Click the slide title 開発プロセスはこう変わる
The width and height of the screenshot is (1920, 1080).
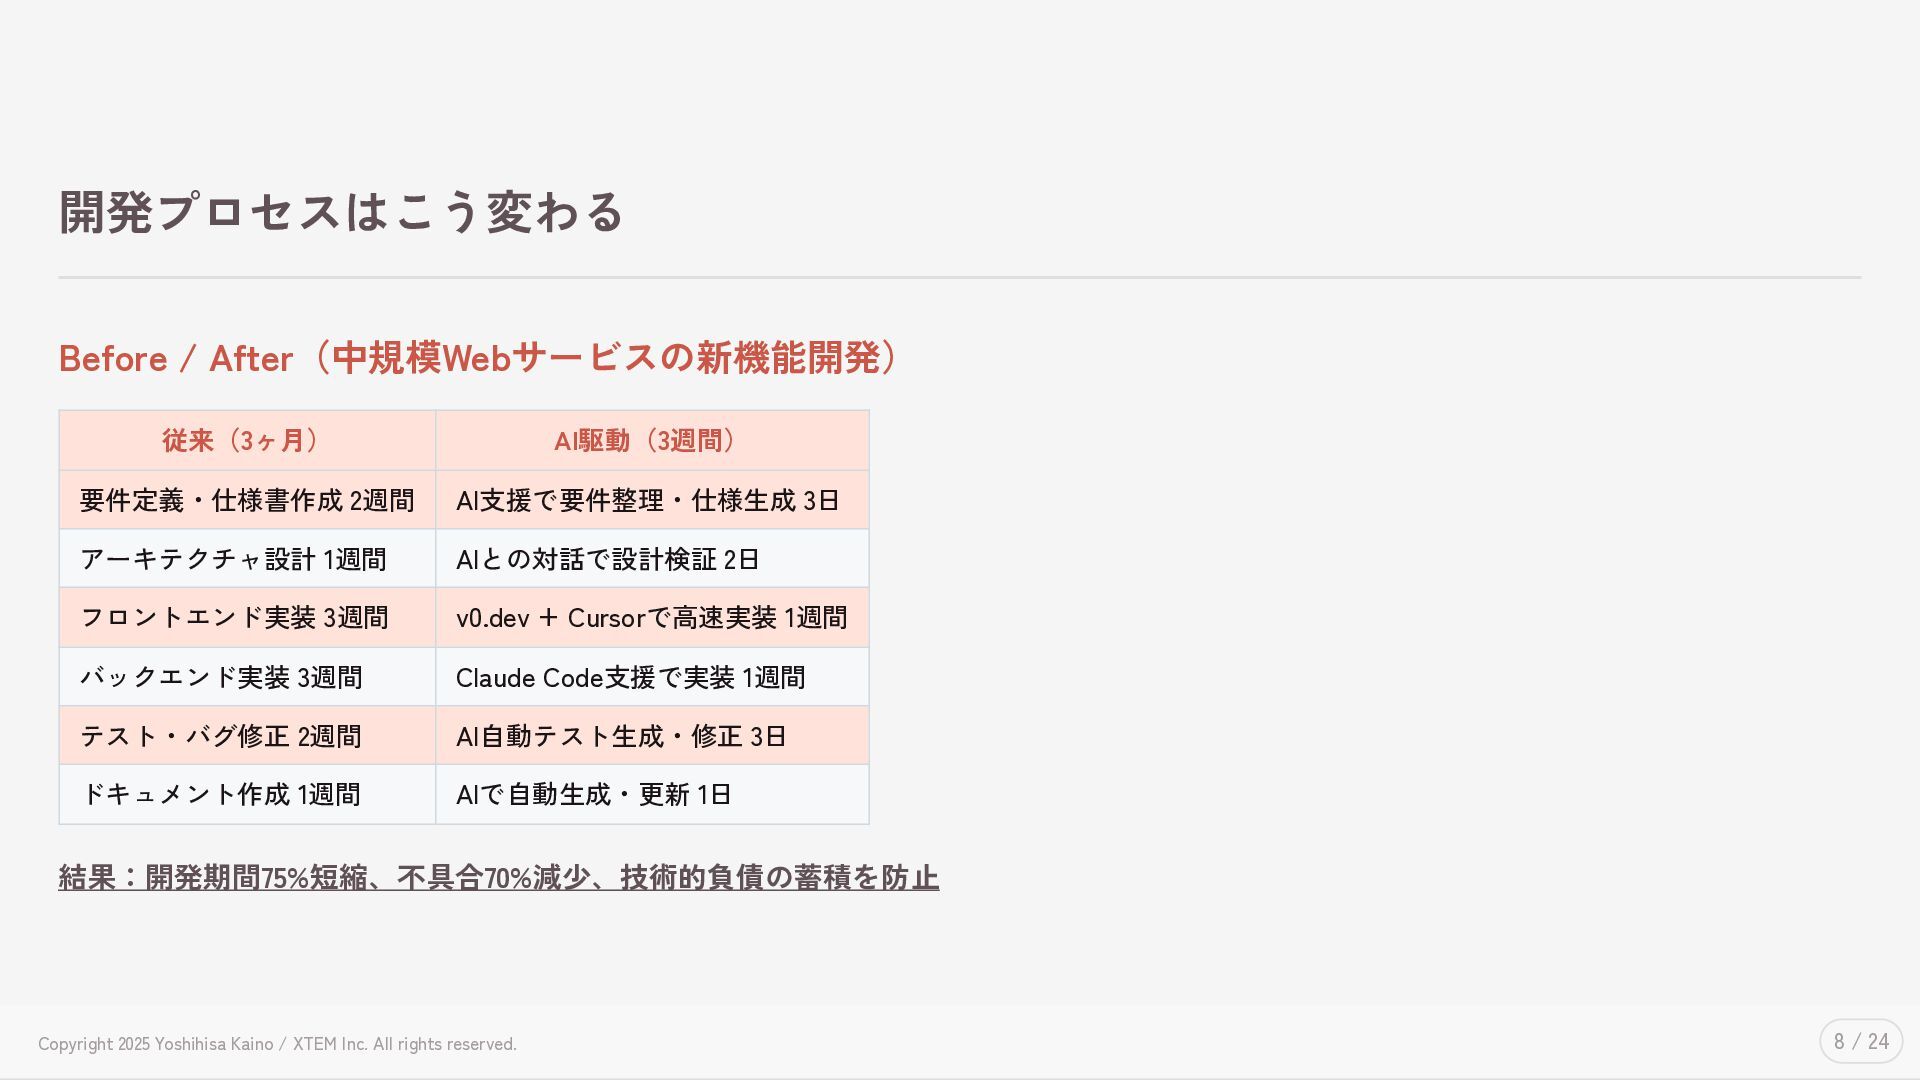click(x=341, y=213)
